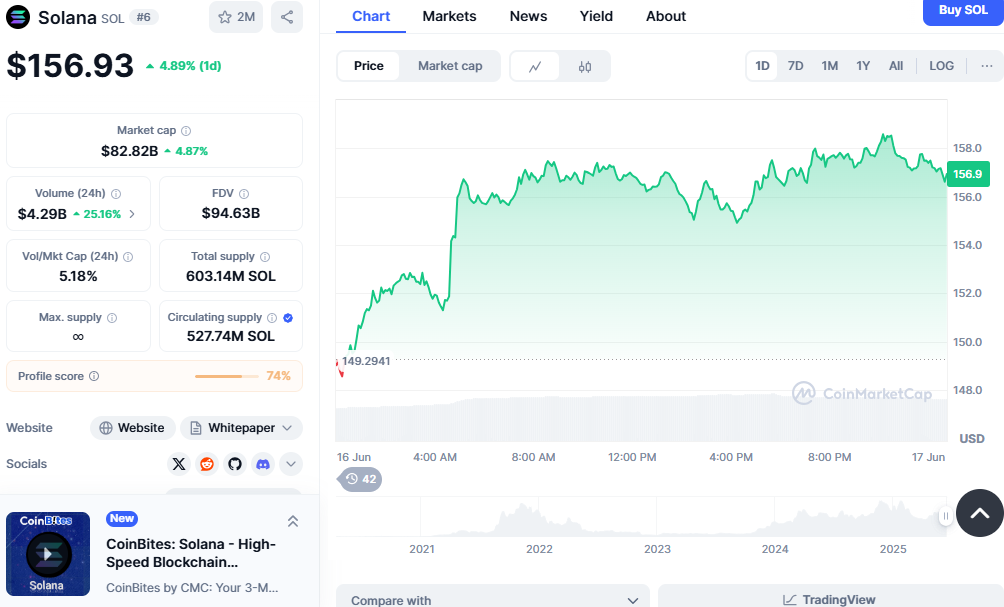This screenshot has width=1004, height=607.
Task: Switch to the About tab
Action: [666, 17]
